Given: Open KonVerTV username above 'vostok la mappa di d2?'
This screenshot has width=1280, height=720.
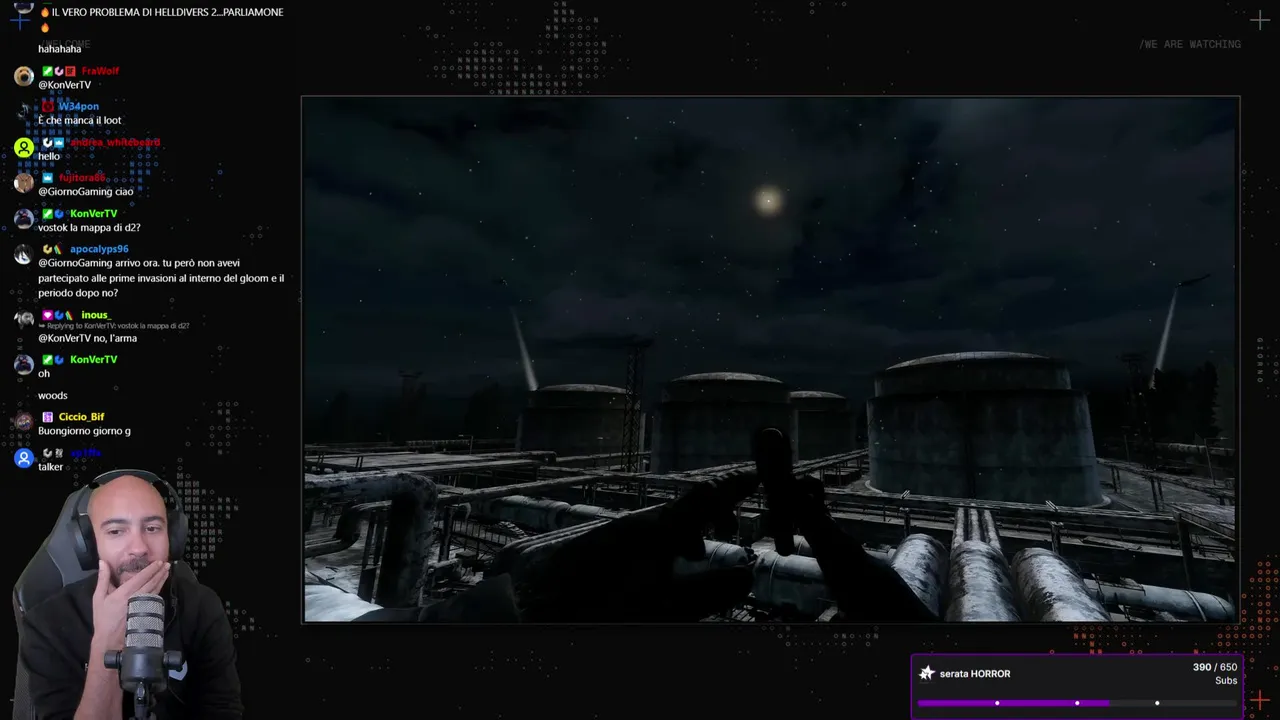Looking at the screenshot, I should click(x=93, y=214).
